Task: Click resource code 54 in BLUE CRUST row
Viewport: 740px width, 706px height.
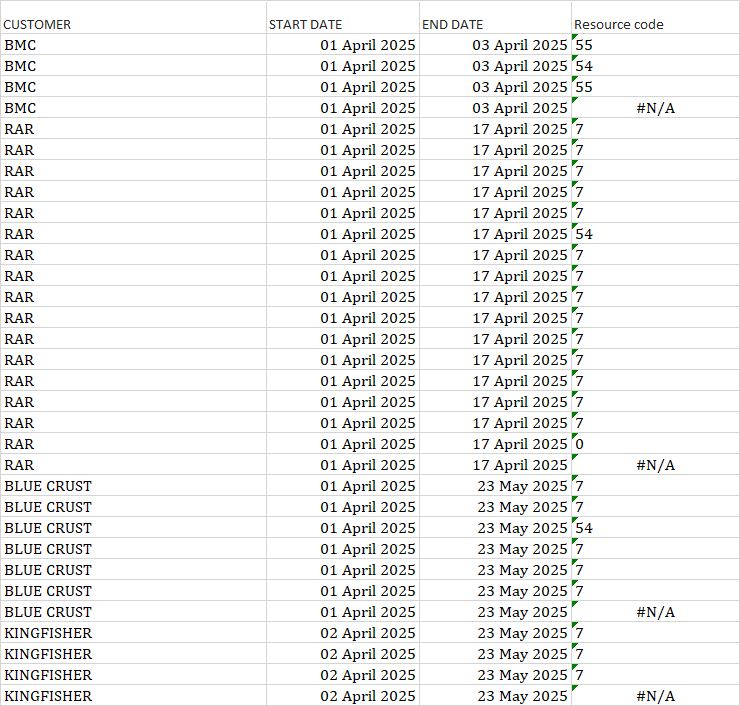Action: [x=656, y=528]
